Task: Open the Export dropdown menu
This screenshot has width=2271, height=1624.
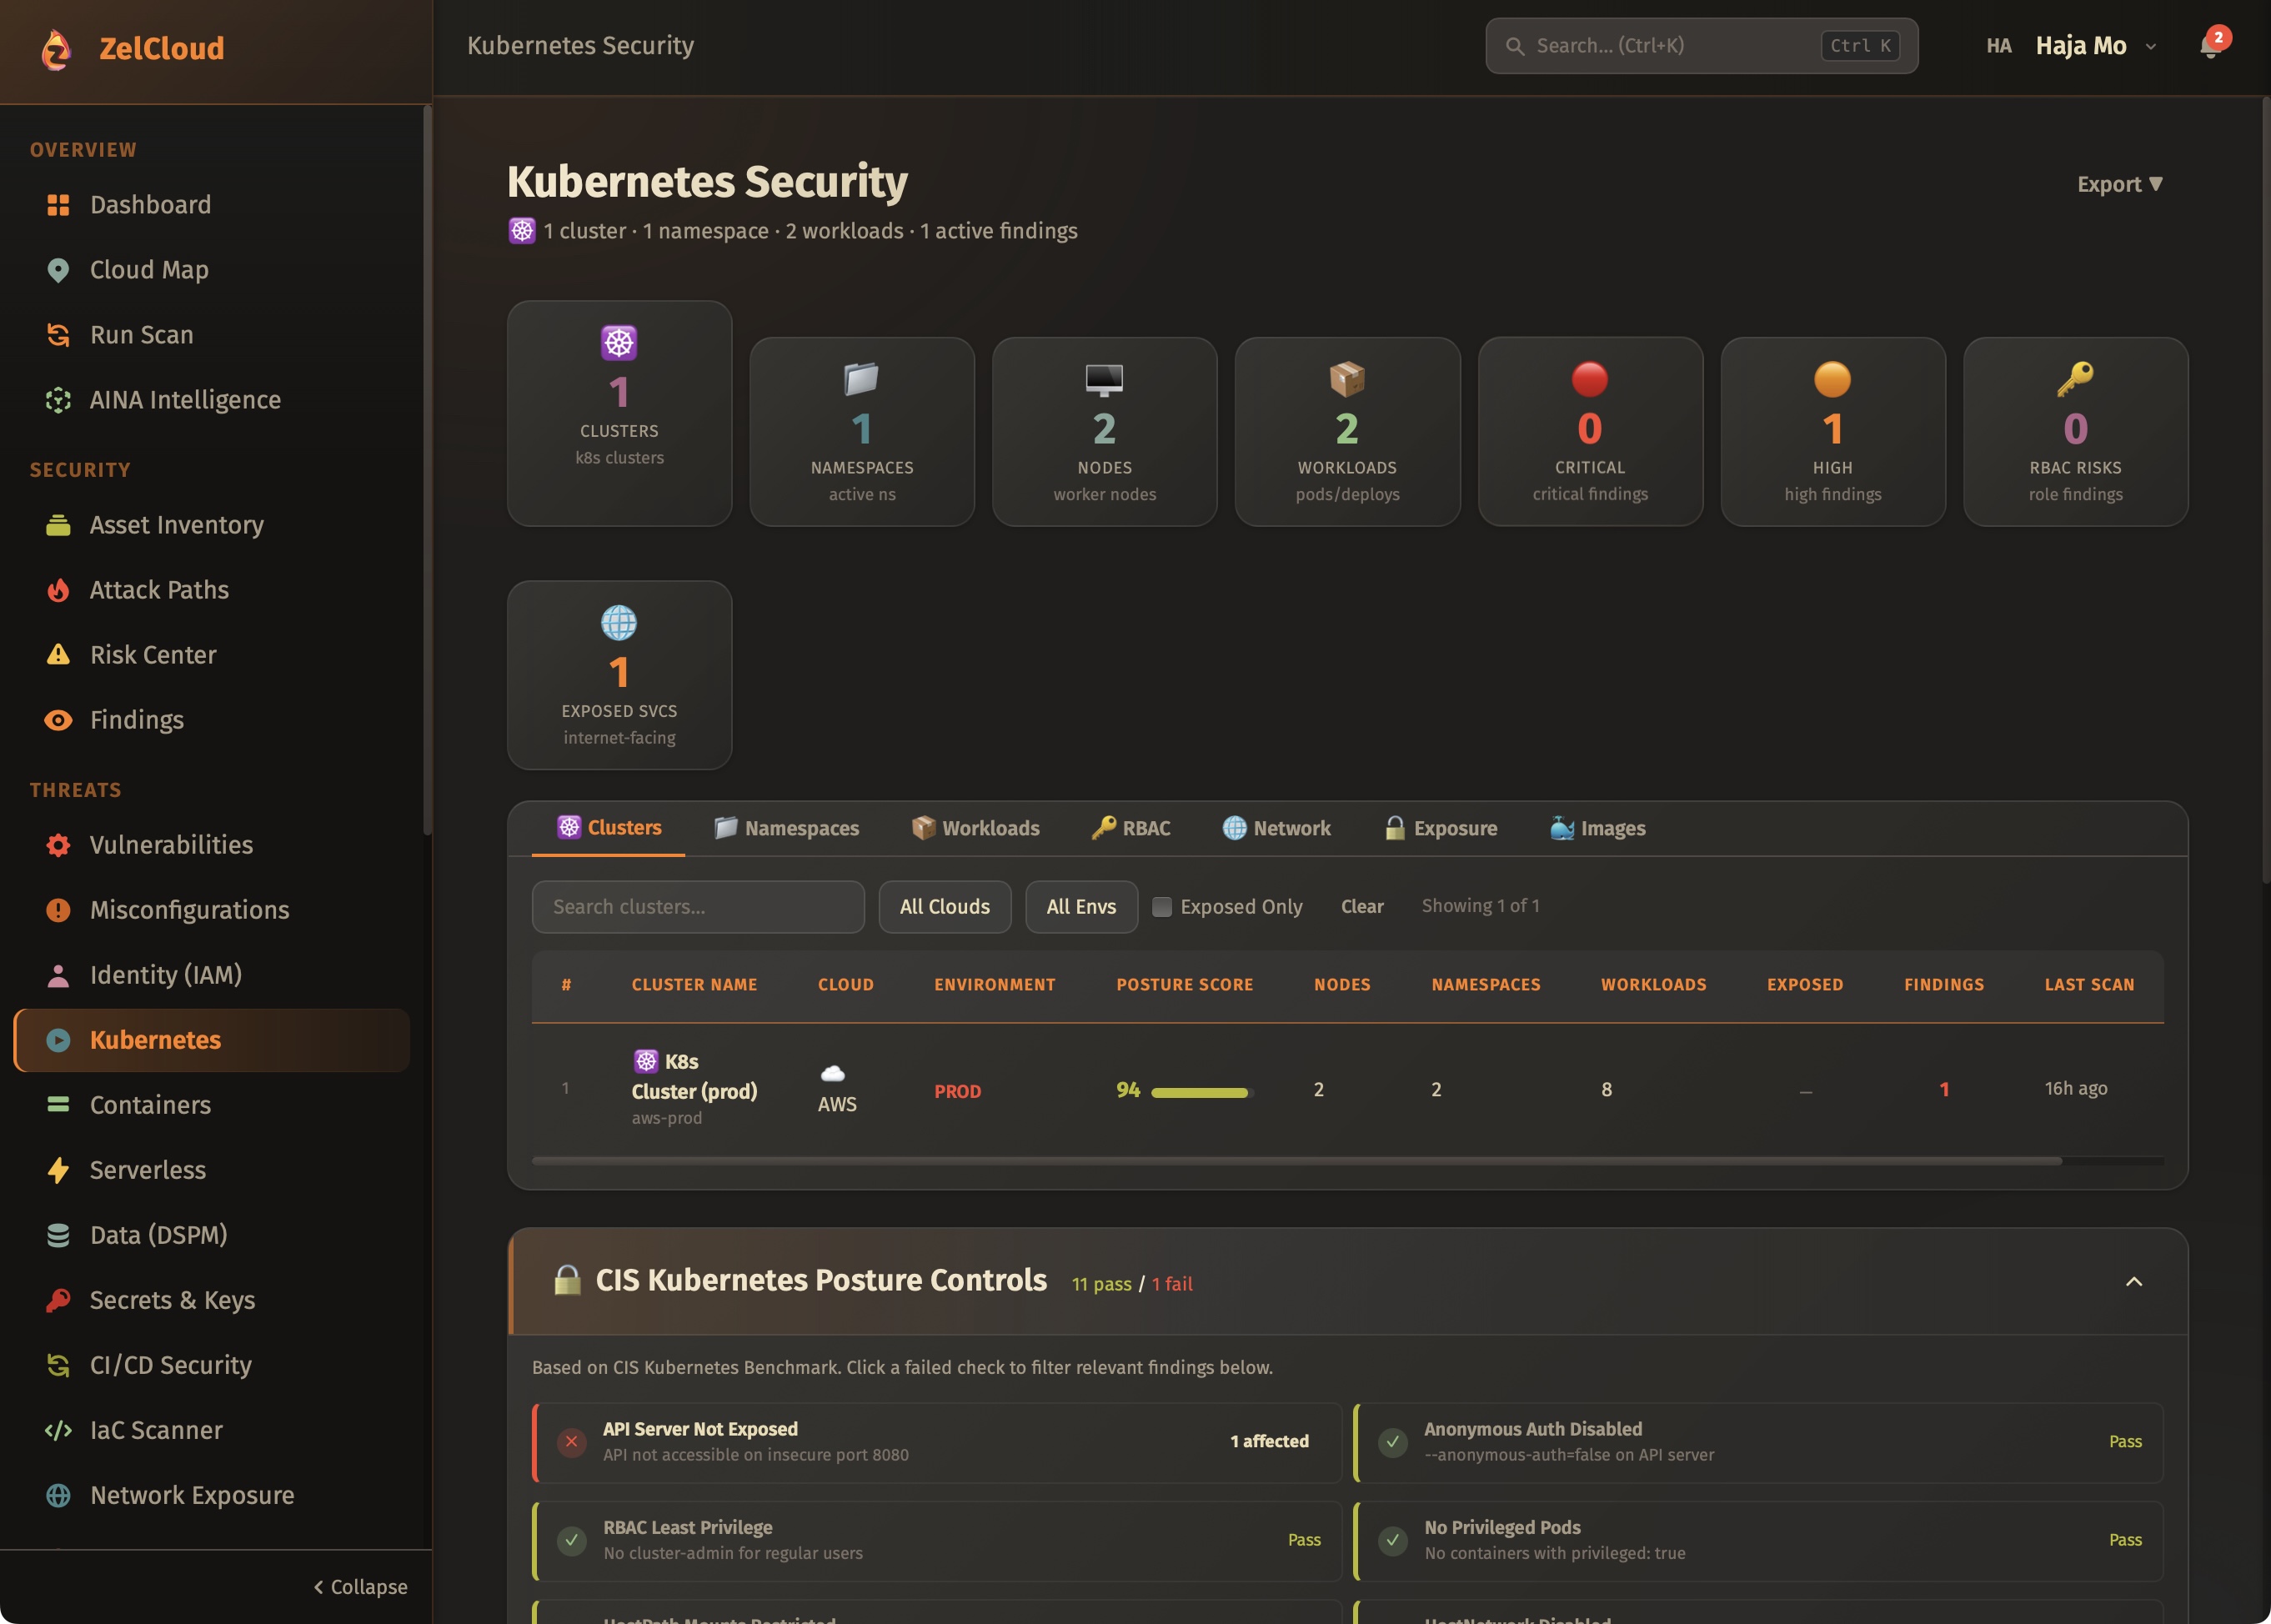Action: [x=2119, y=184]
